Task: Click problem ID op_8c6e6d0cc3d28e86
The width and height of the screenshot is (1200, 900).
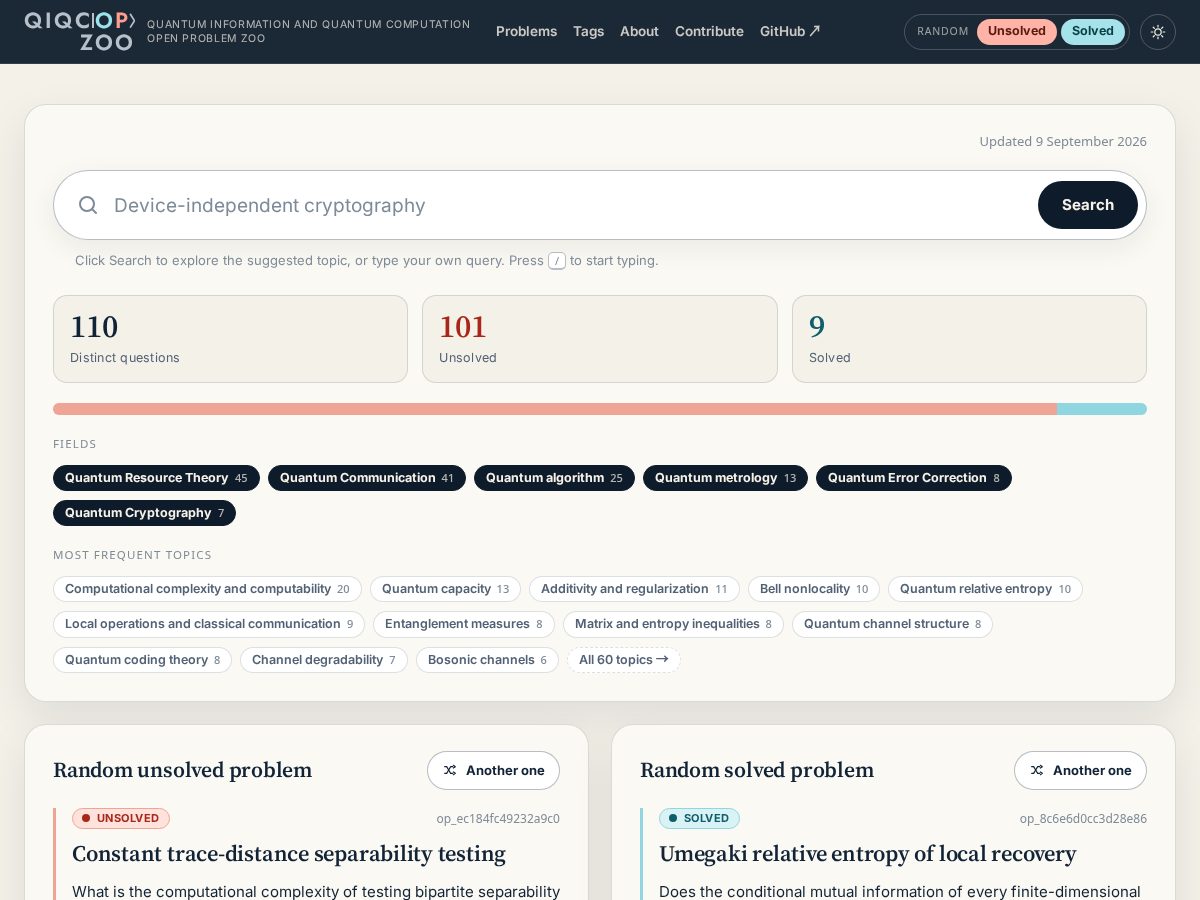Action: (x=1083, y=818)
